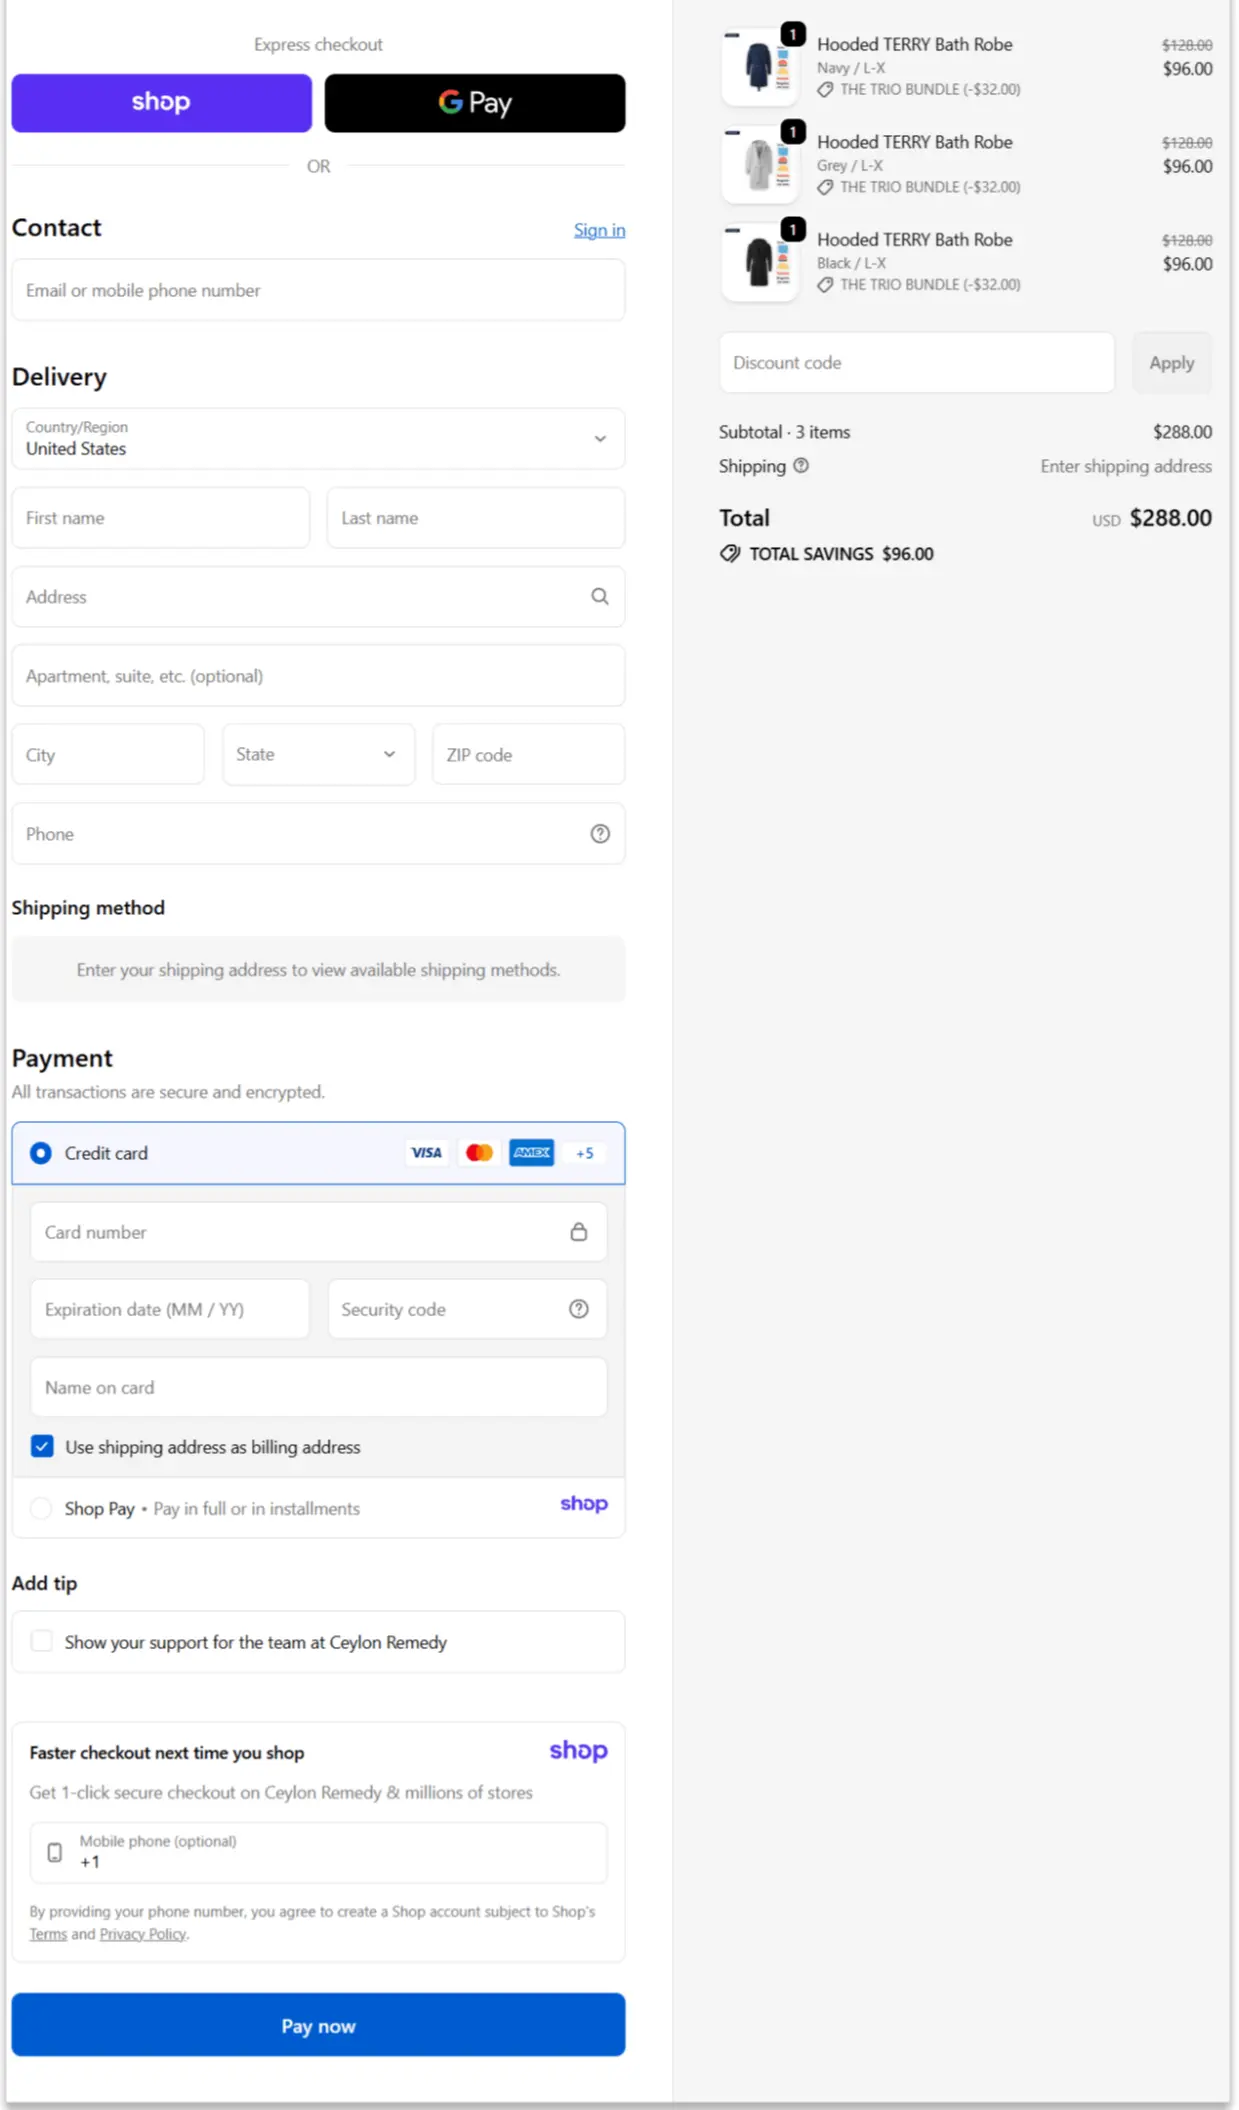Click the Sign in link
The width and height of the screenshot is (1239, 2110).
(599, 230)
